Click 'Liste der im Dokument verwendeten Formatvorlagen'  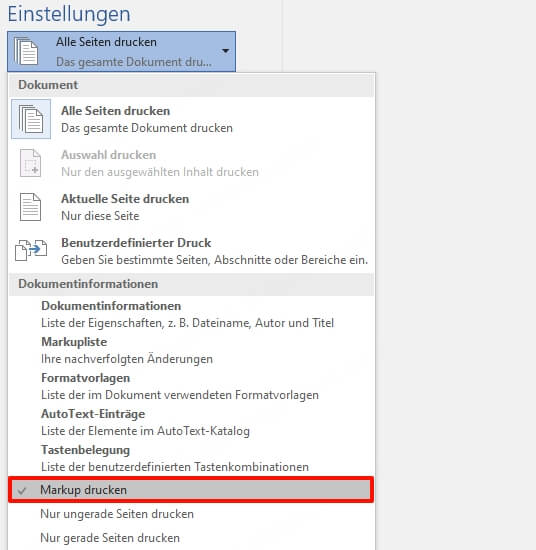pos(180,395)
